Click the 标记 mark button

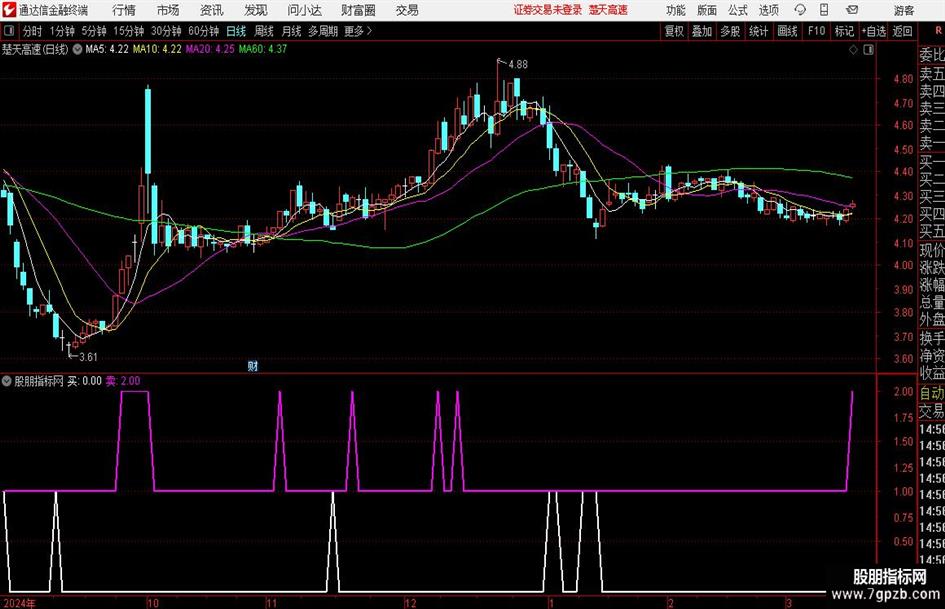click(844, 31)
